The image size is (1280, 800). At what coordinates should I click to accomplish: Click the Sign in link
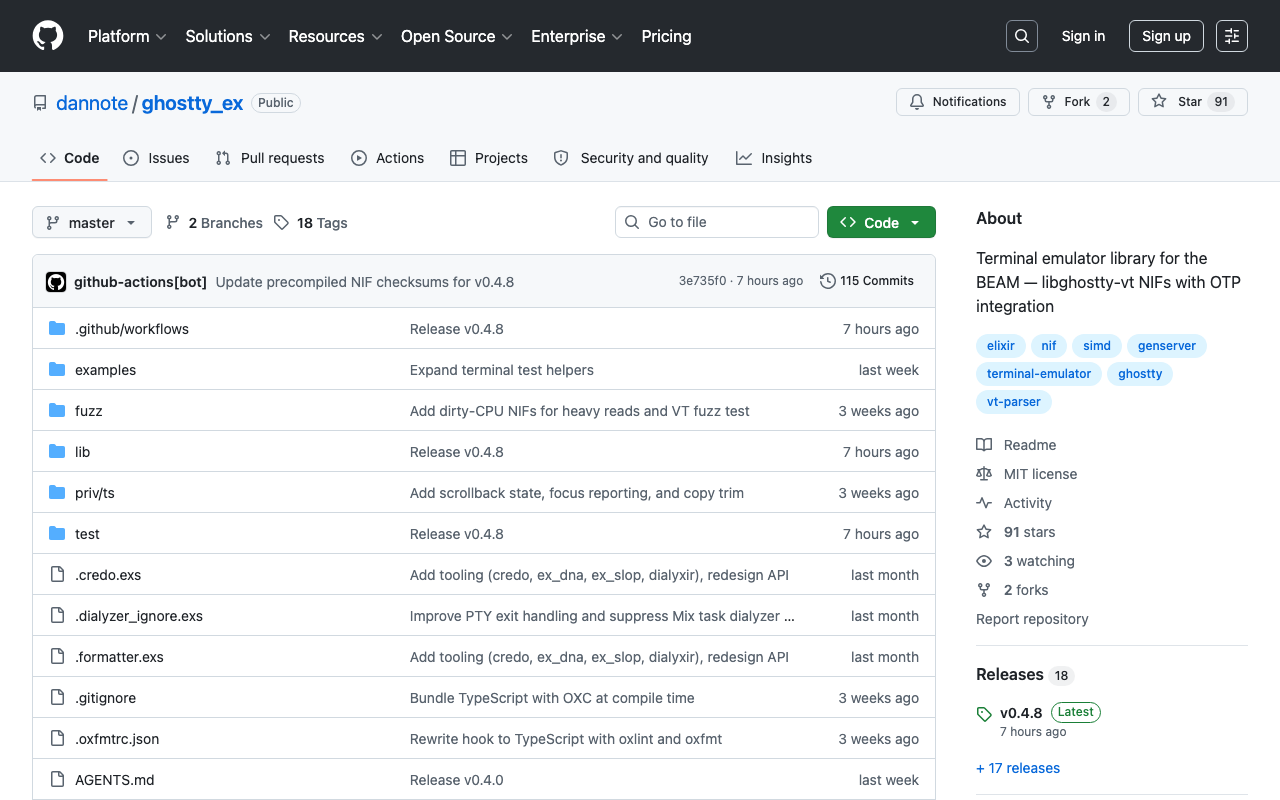[x=1083, y=36]
